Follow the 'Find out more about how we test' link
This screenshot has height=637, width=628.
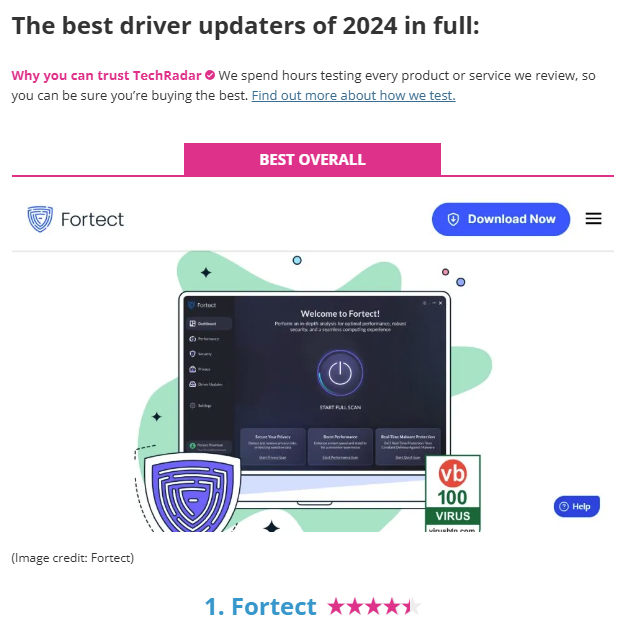click(353, 95)
